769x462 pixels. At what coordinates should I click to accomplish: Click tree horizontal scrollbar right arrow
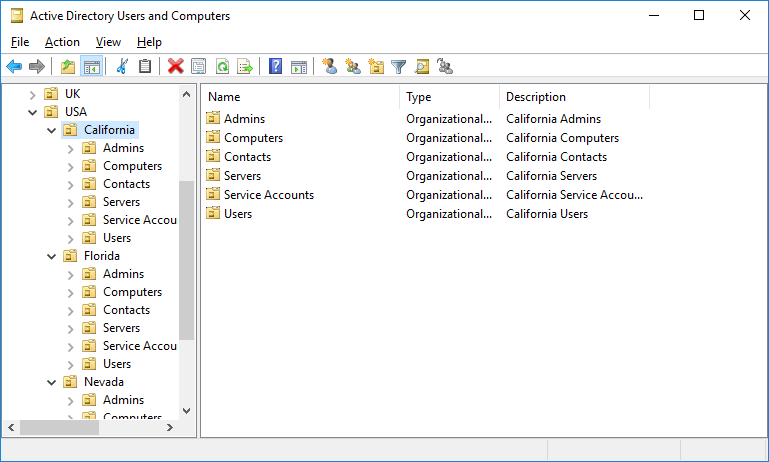[x=170, y=428]
